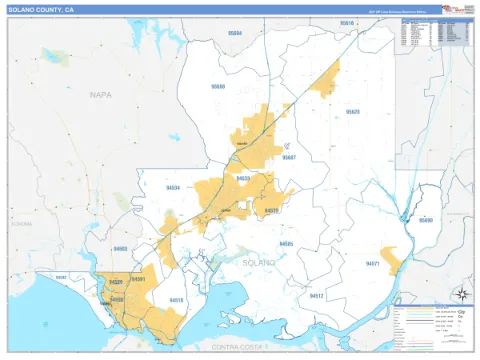Click the compass rose icon
The width and height of the screenshot is (480, 360).
pyautogui.click(x=462, y=294)
